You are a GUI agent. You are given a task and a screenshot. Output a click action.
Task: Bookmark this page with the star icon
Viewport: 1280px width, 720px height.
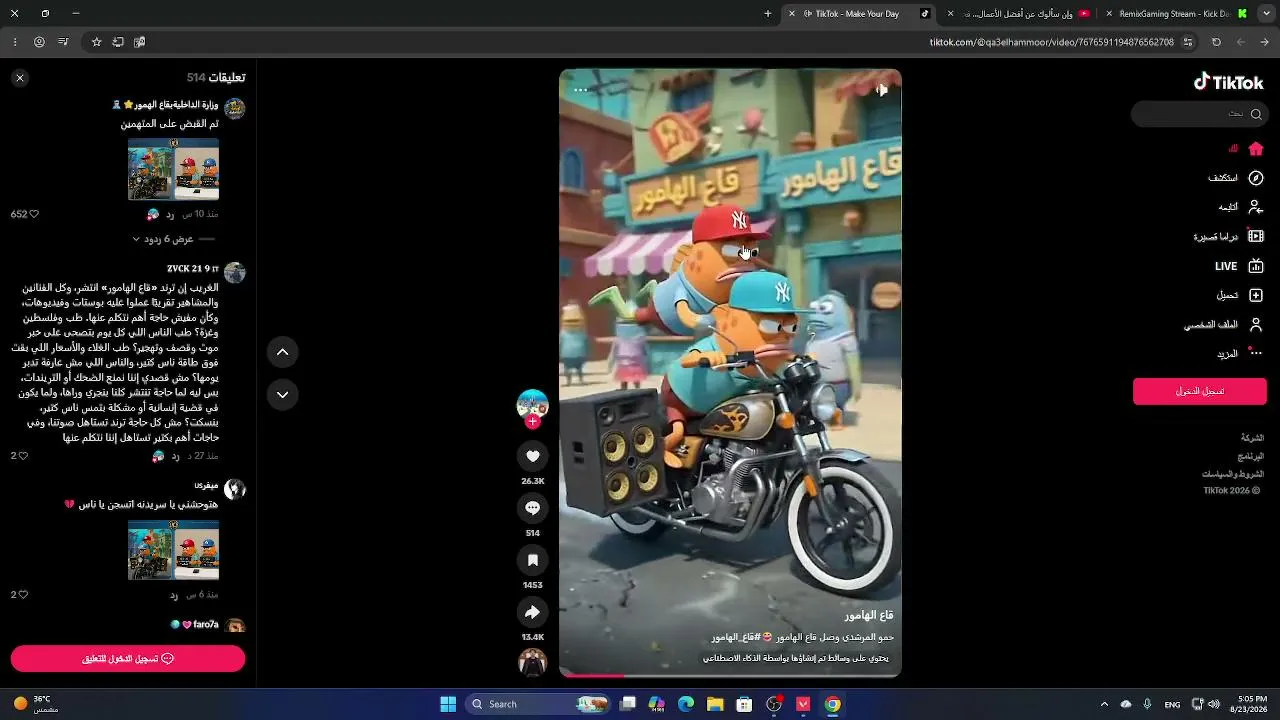96,42
